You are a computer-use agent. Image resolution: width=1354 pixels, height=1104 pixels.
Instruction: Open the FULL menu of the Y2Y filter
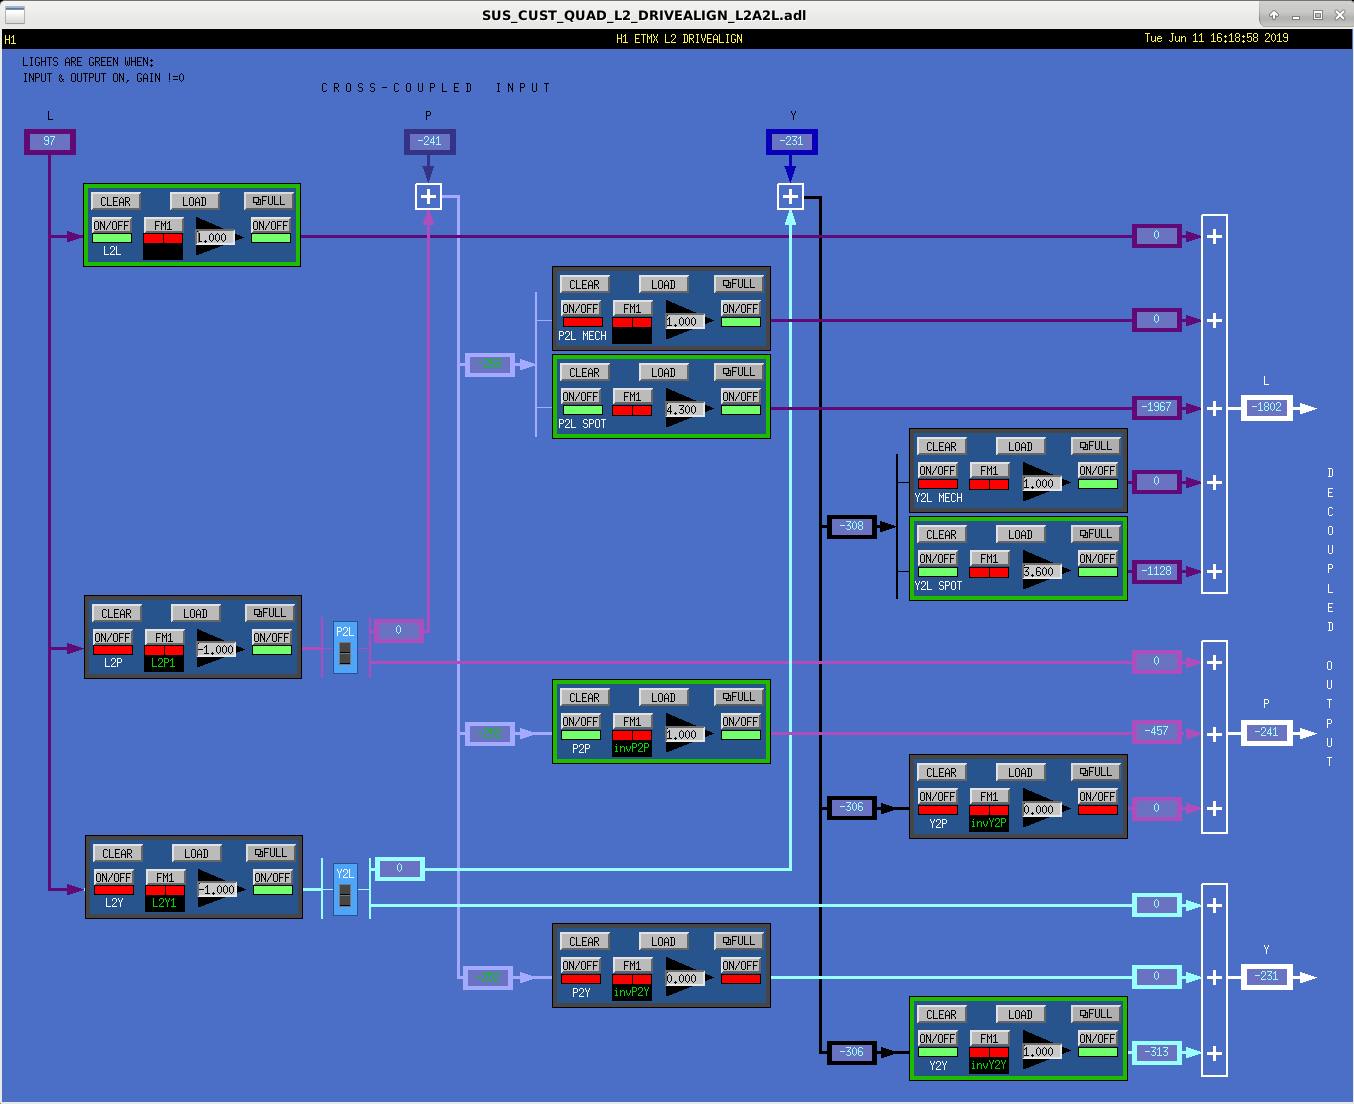click(x=1096, y=1014)
